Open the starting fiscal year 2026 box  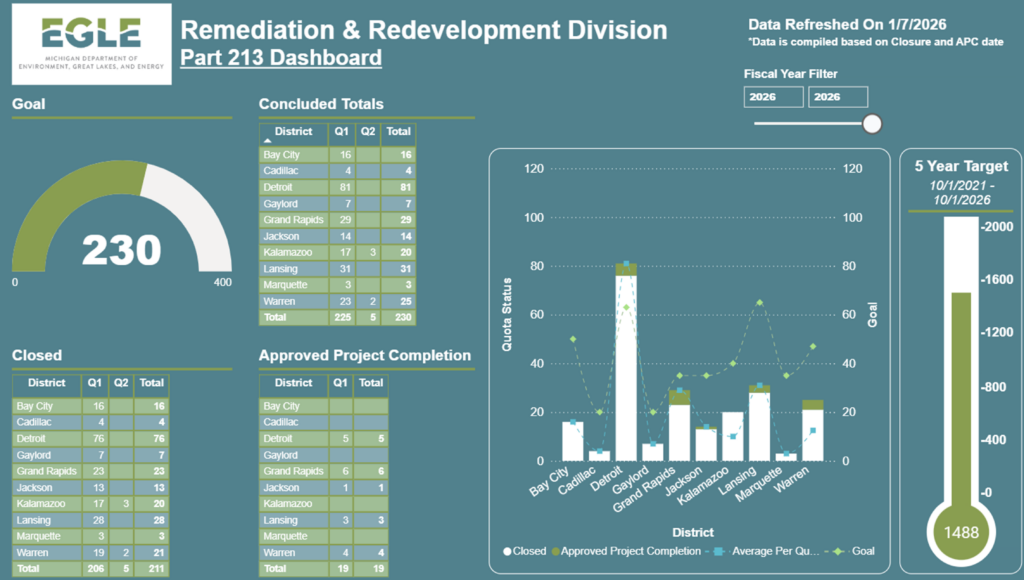772,96
